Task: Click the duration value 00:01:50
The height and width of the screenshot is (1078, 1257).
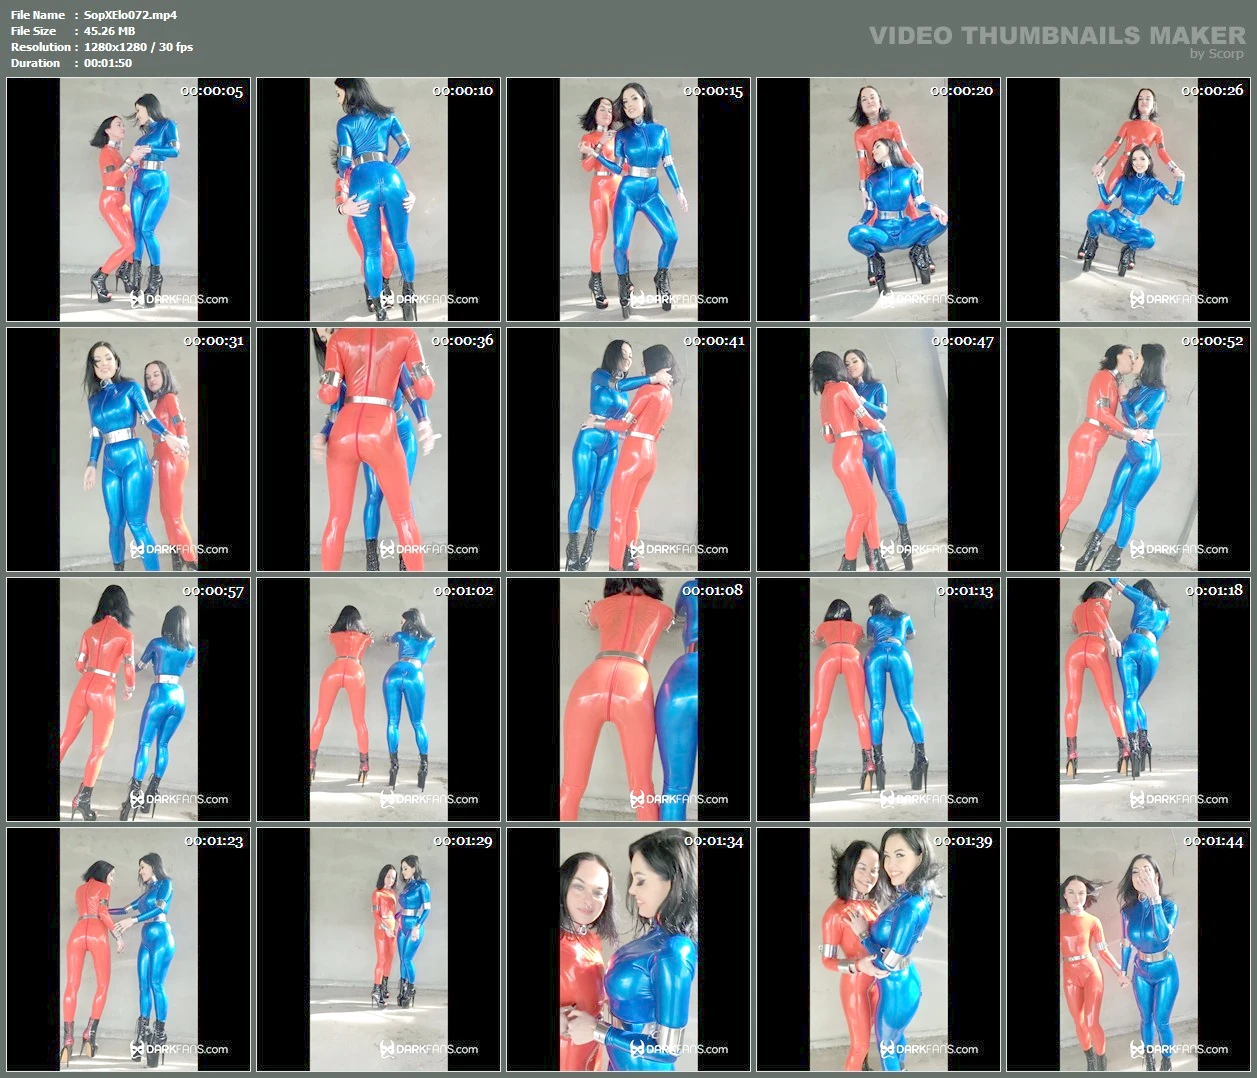Action: (x=108, y=63)
